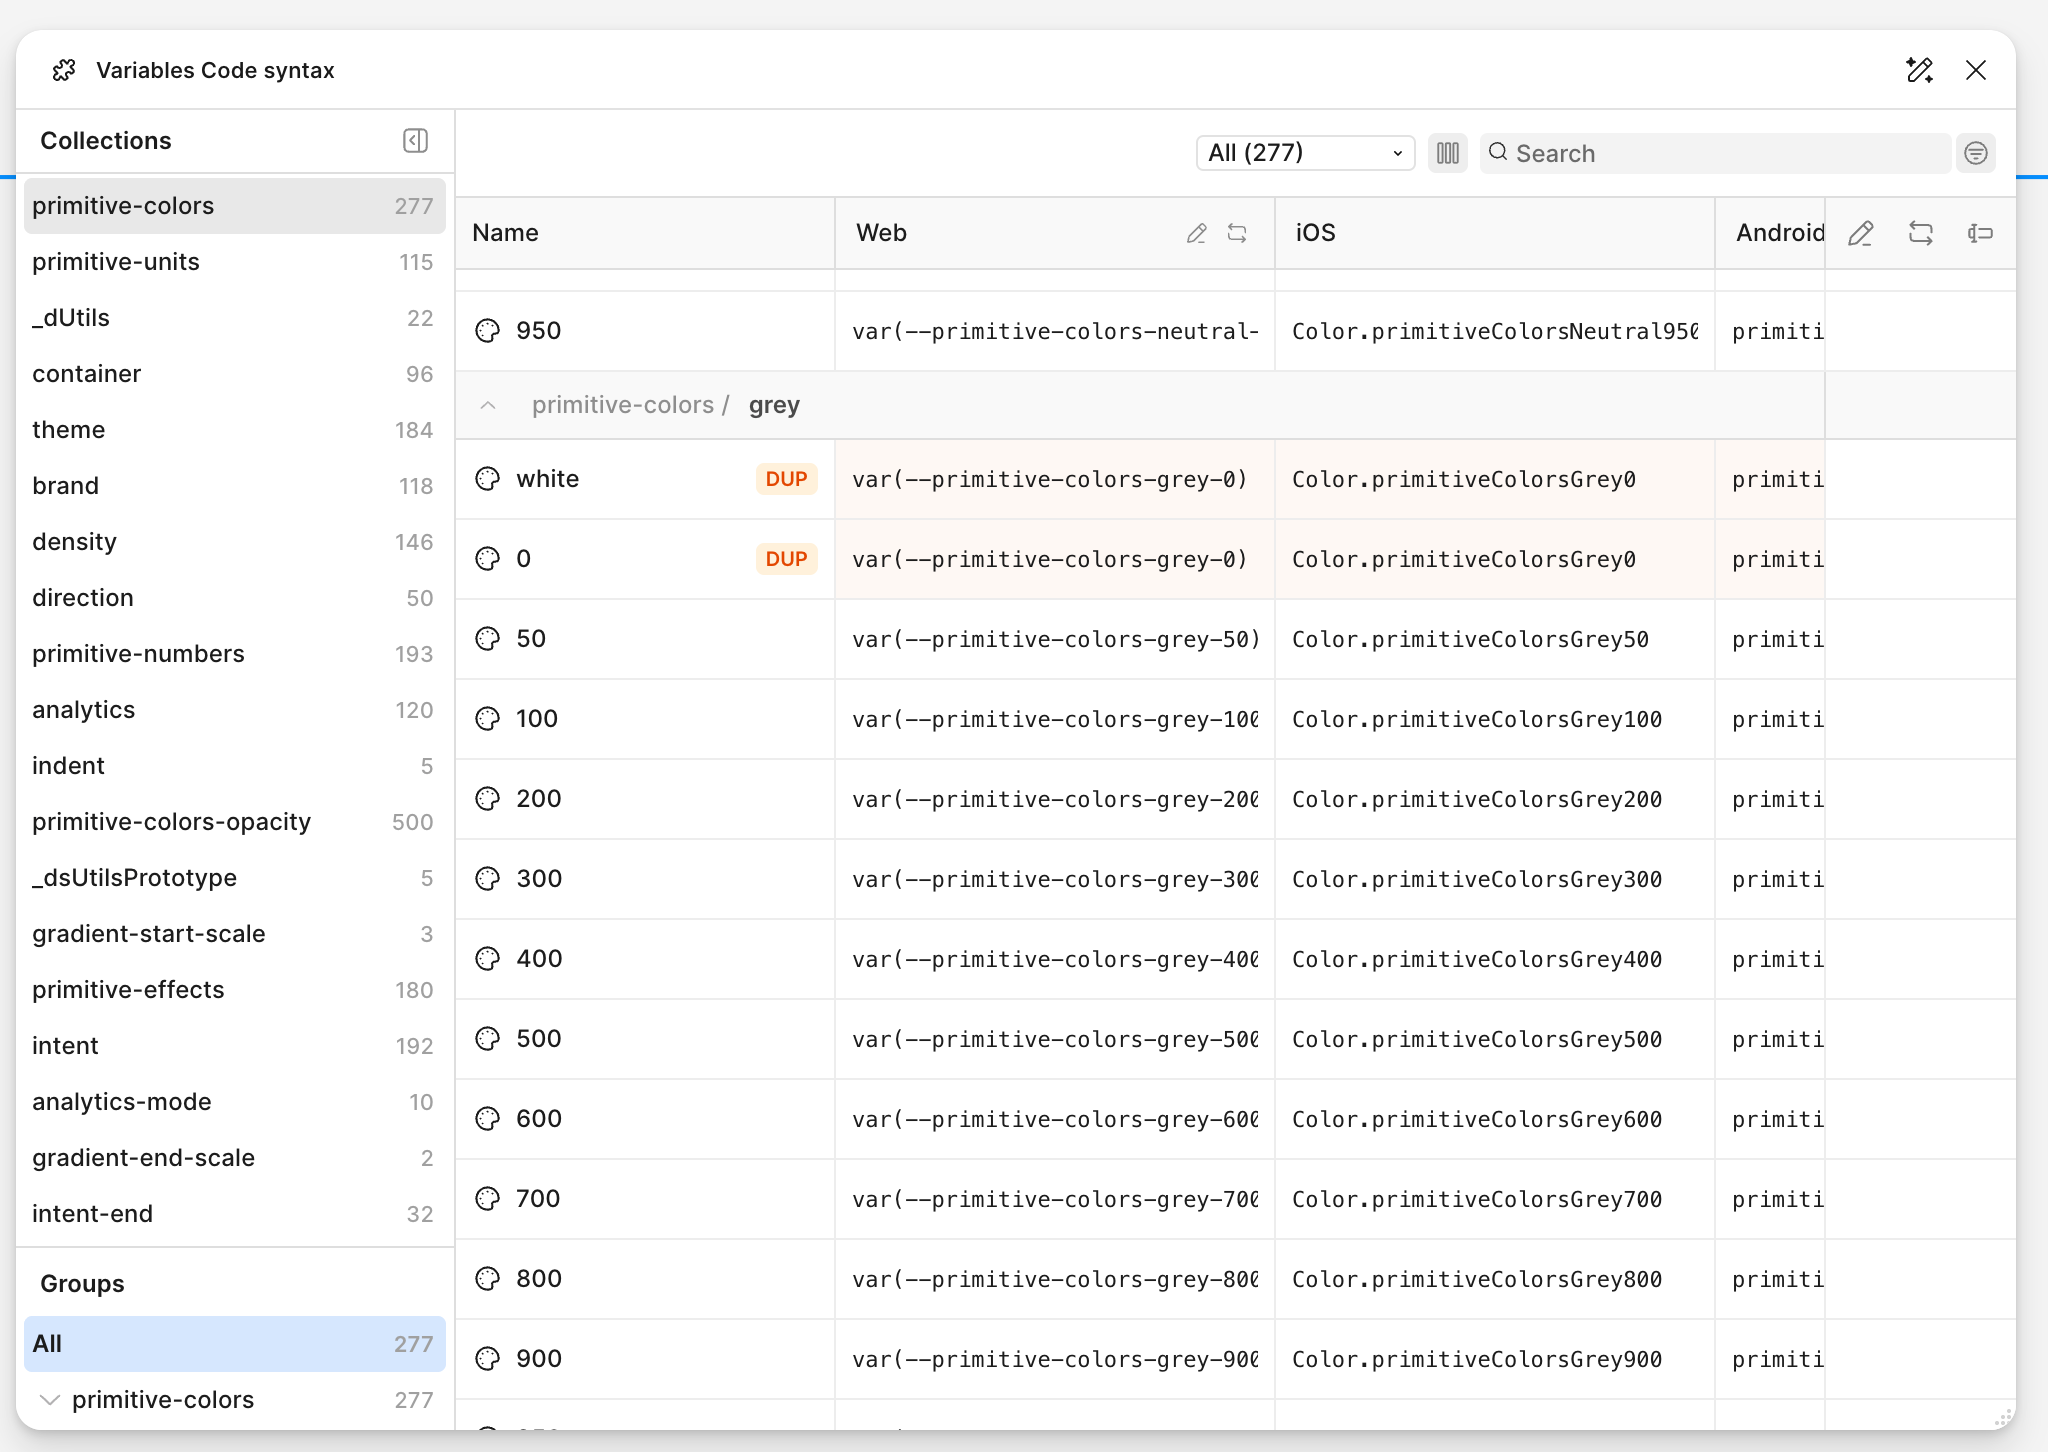Open the columns layout icon button
Screen dimensions: 2048x1452
pyautogui.click(x=1447, y=153)
